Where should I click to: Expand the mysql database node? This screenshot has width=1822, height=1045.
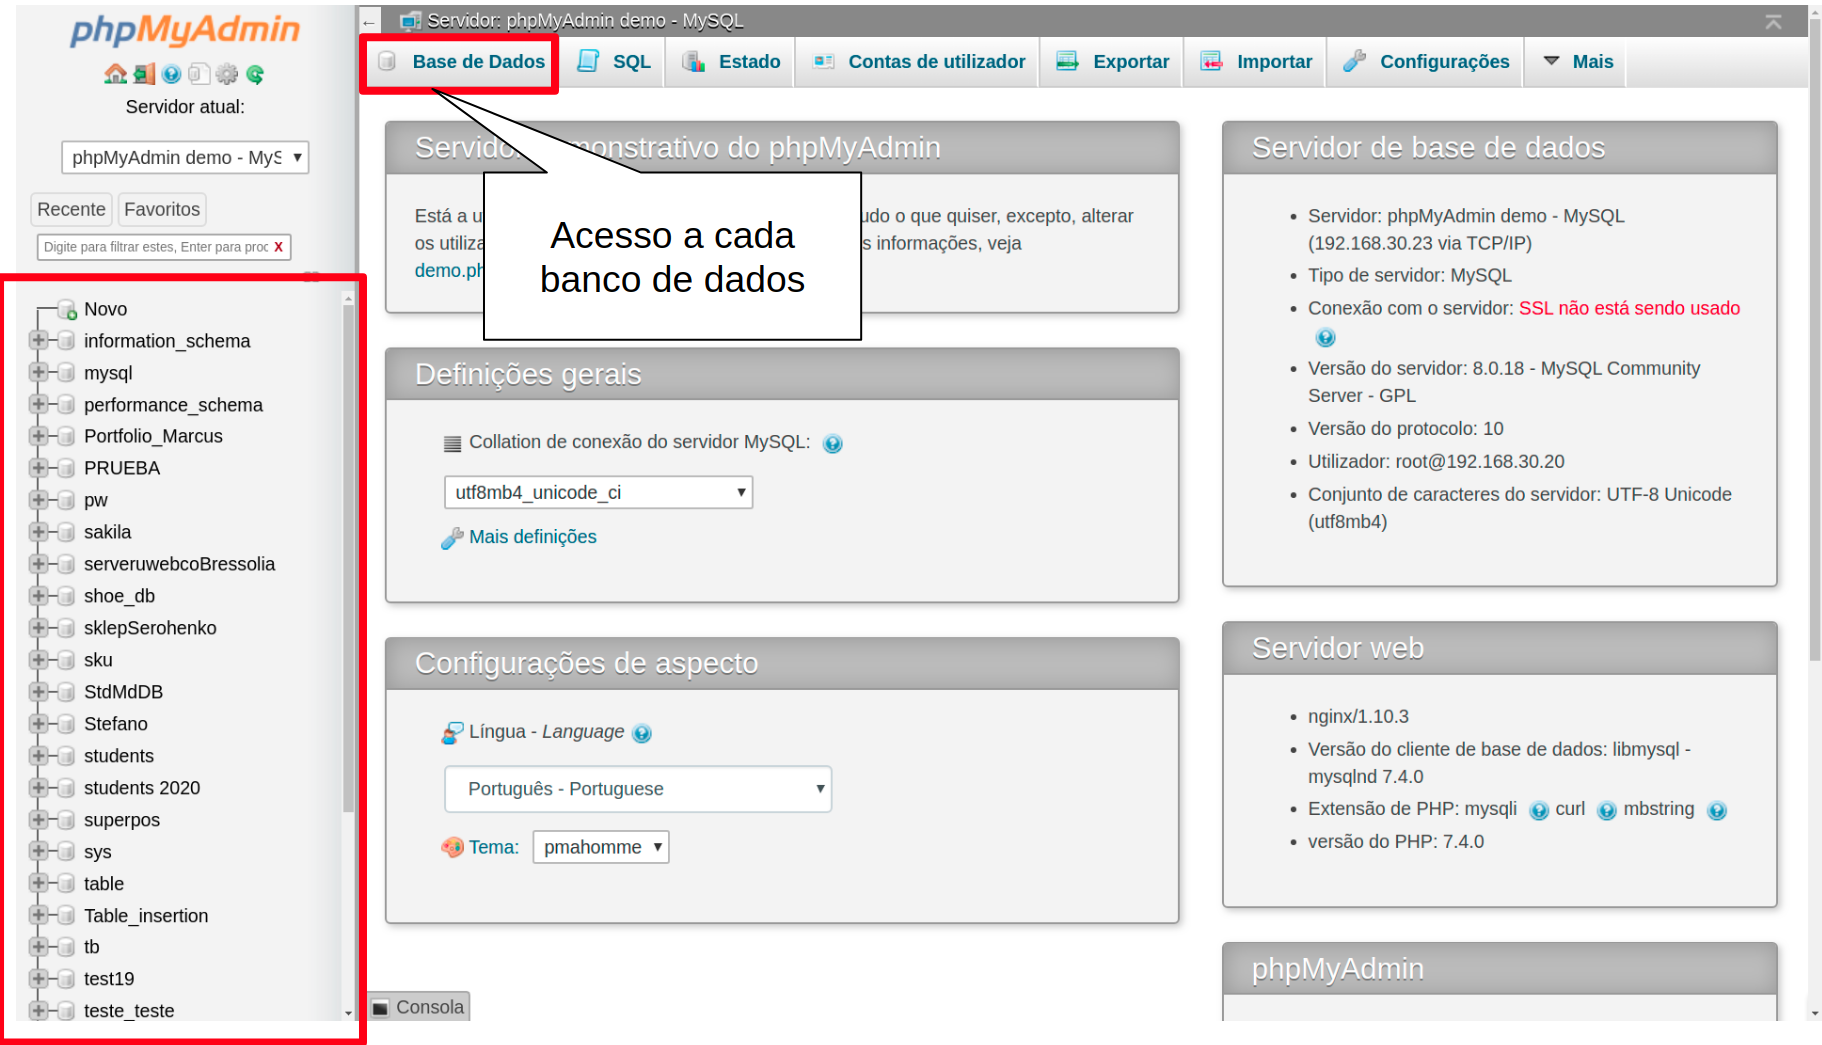click(38, 372)
